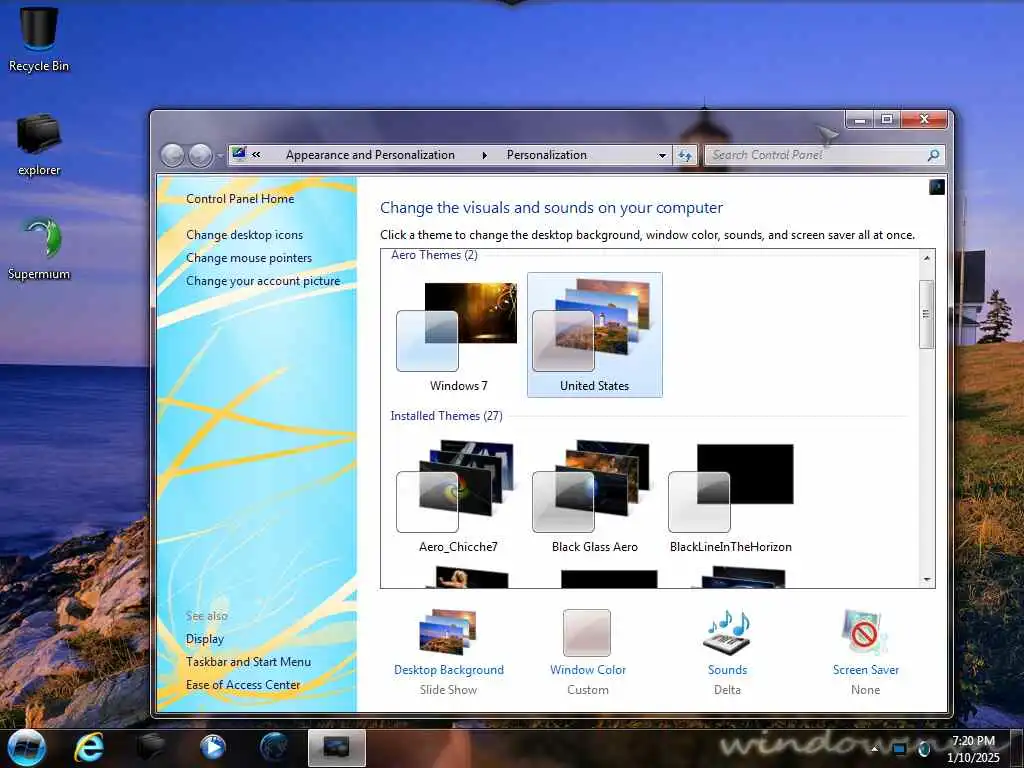Open Screen Saver settings
This screenshot has width=1024, height=768.
pos(865,651)
